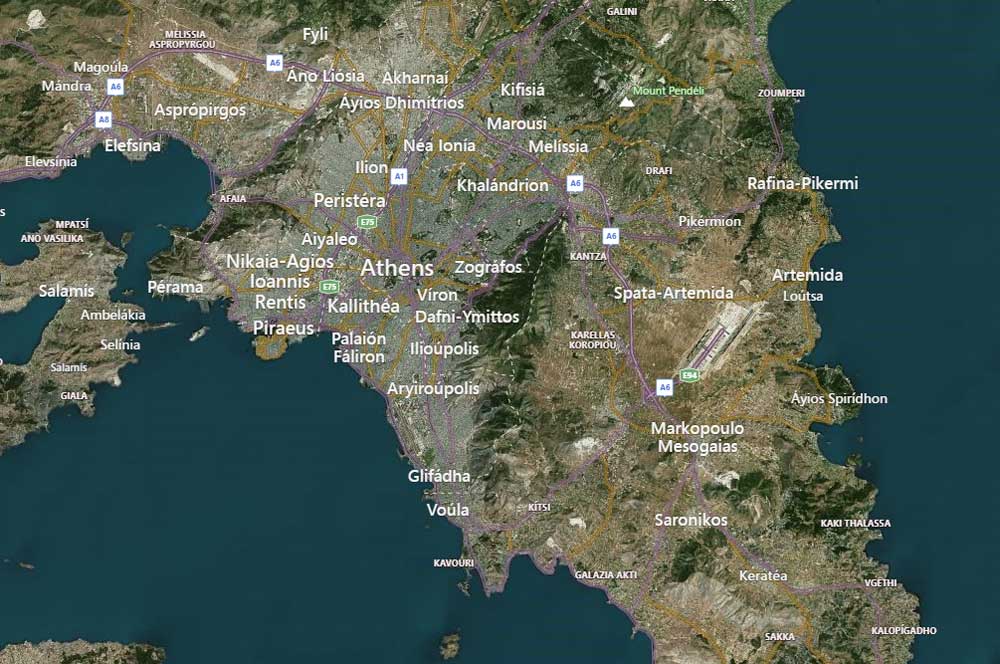Screen dimensions: 1000x664
Task: Open the Piraeus label
Action: coord(283,328)
